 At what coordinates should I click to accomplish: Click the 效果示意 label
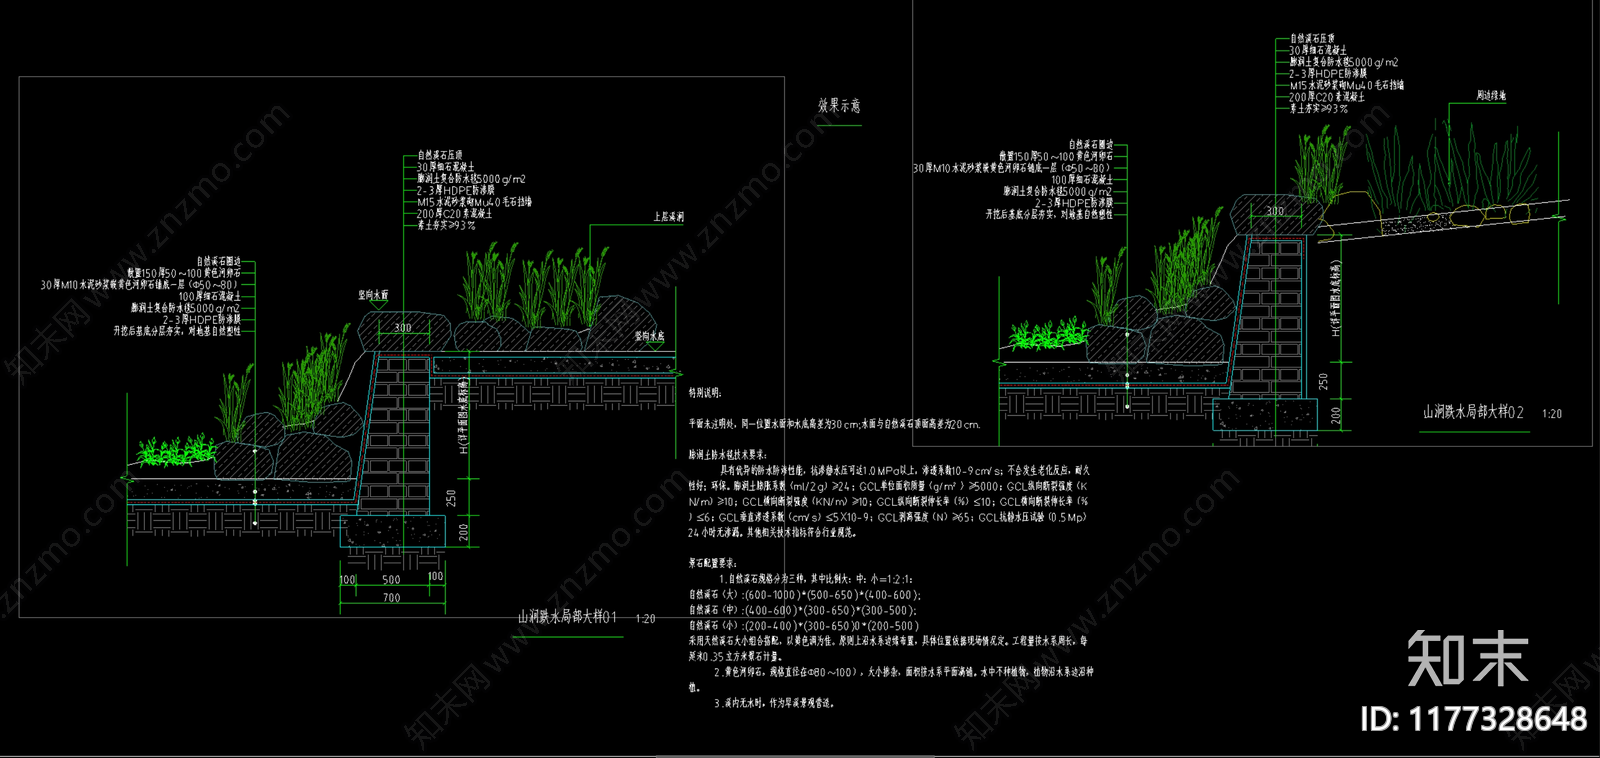point(839,105)
